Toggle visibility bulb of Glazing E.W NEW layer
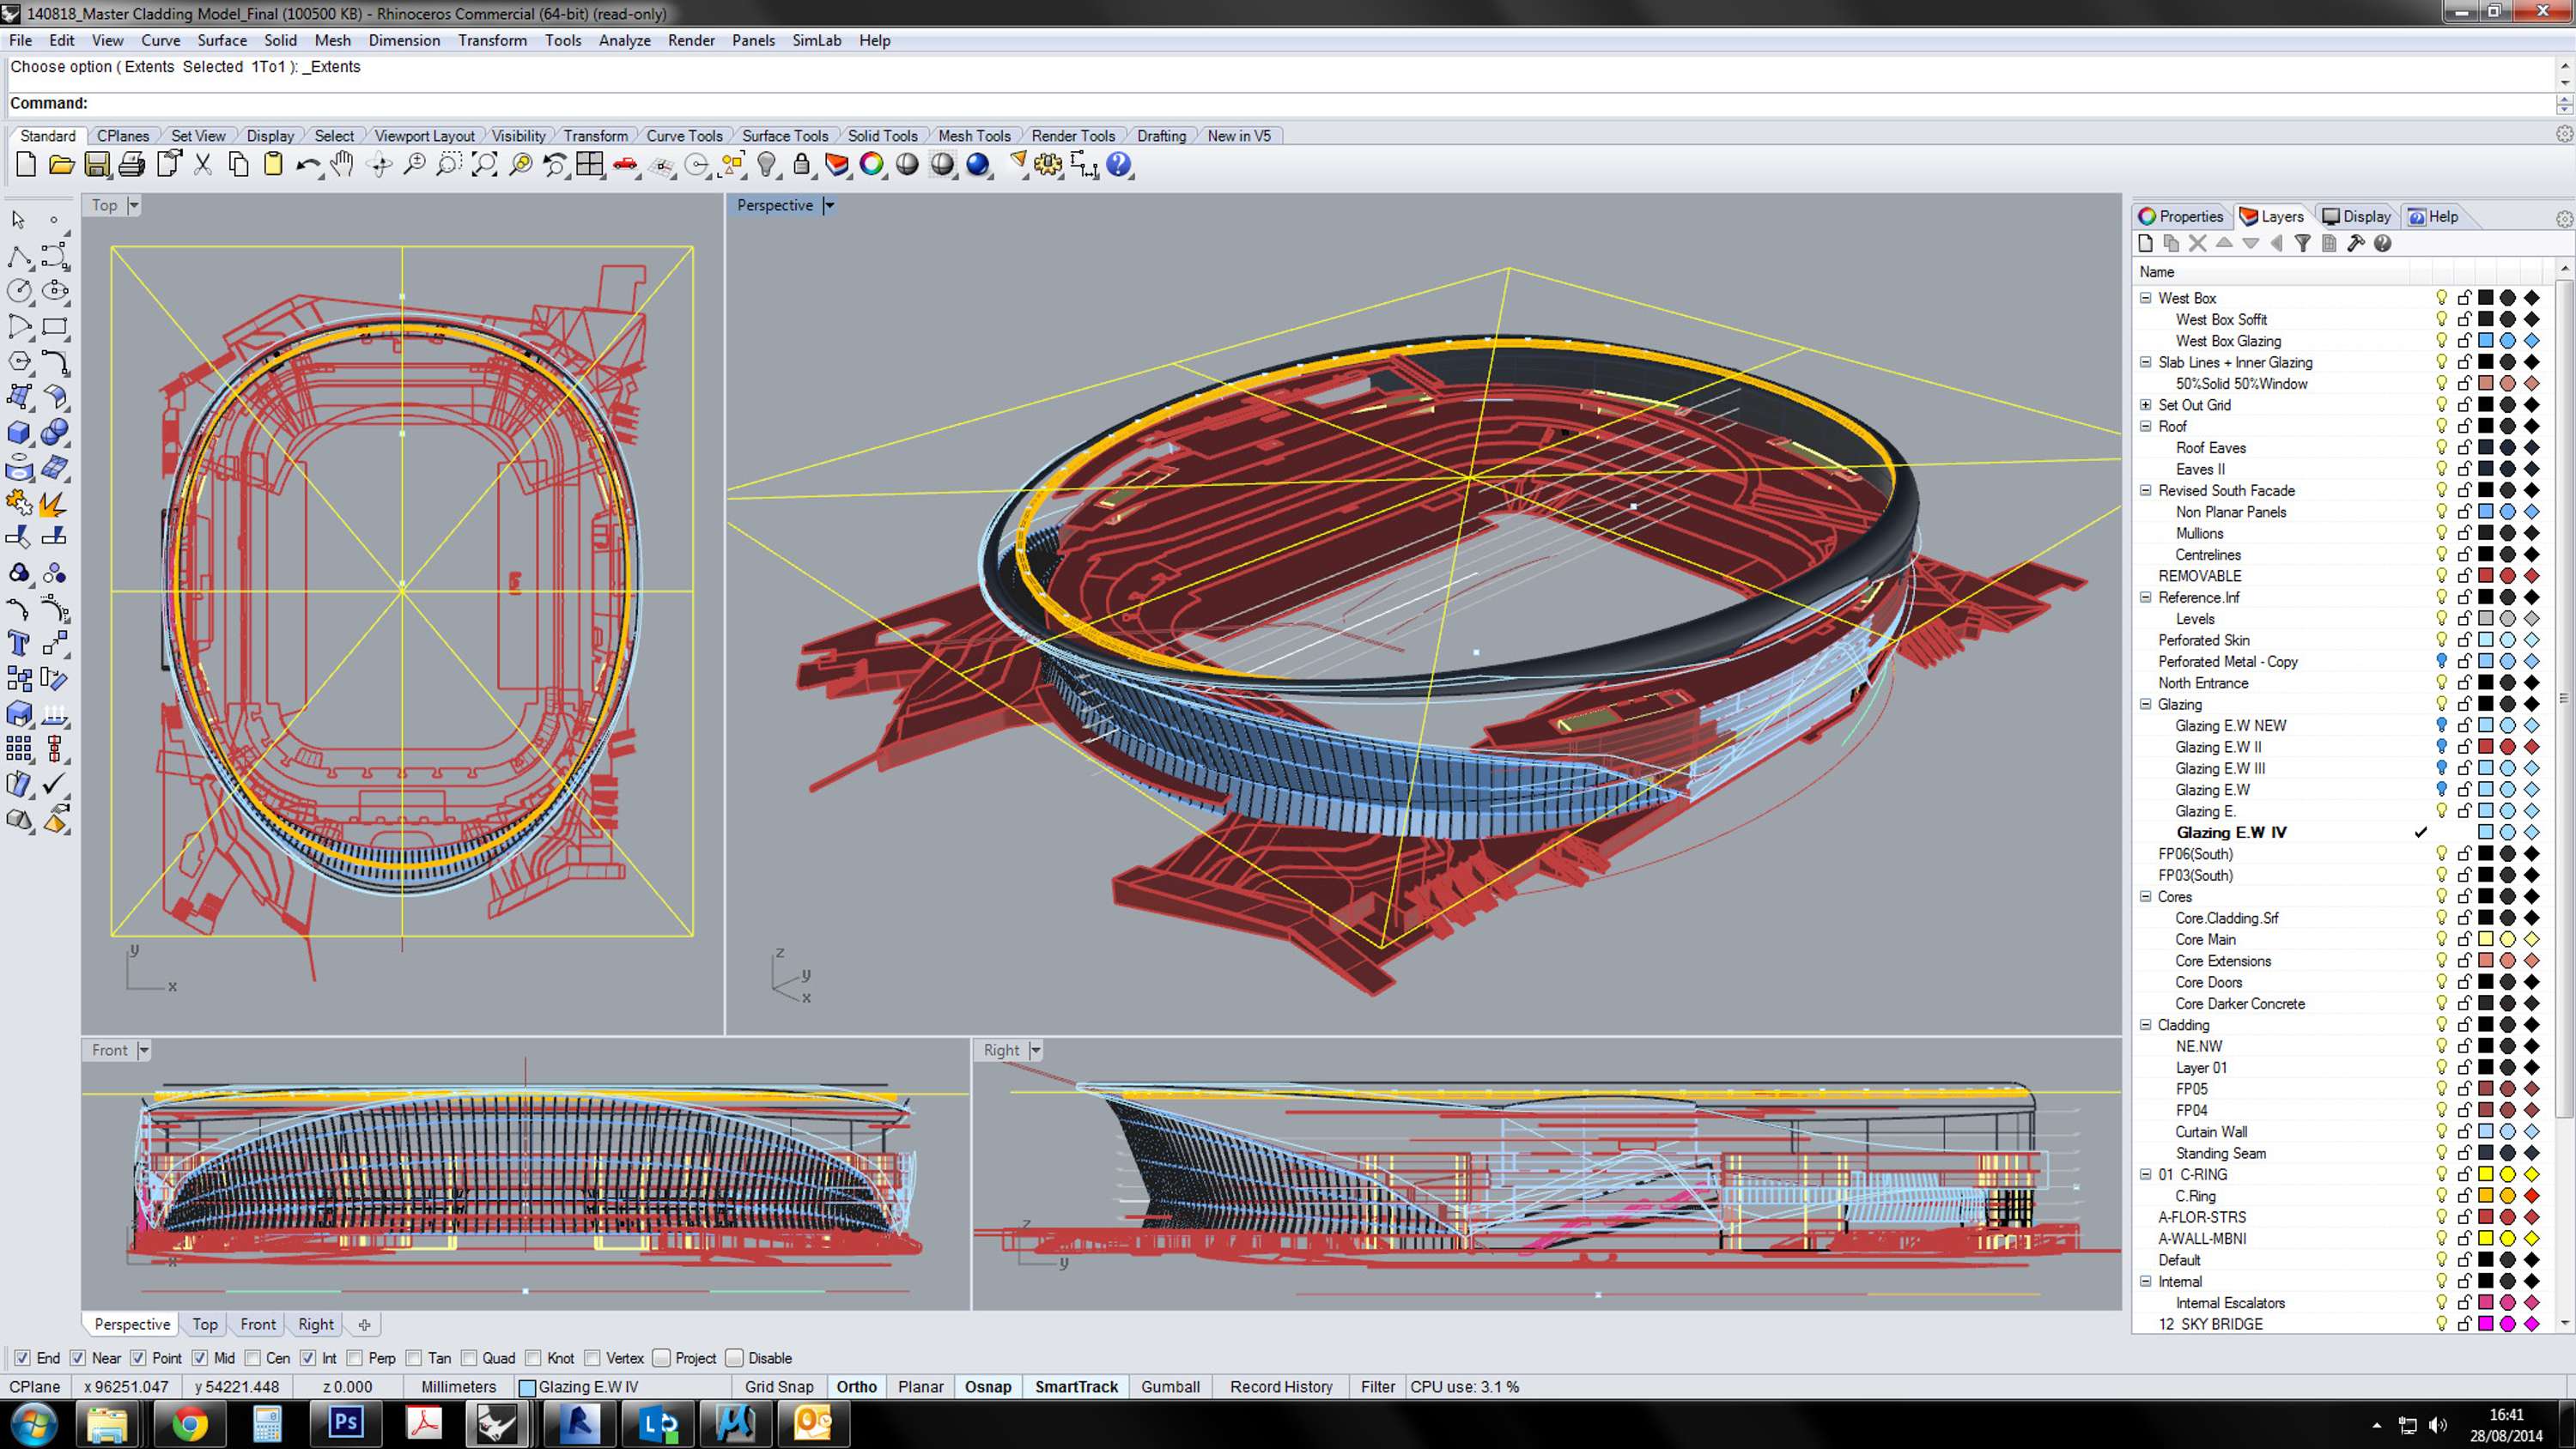Screen dimensions: 2576x1449 pyautogui.click(x=2442, y=725)
